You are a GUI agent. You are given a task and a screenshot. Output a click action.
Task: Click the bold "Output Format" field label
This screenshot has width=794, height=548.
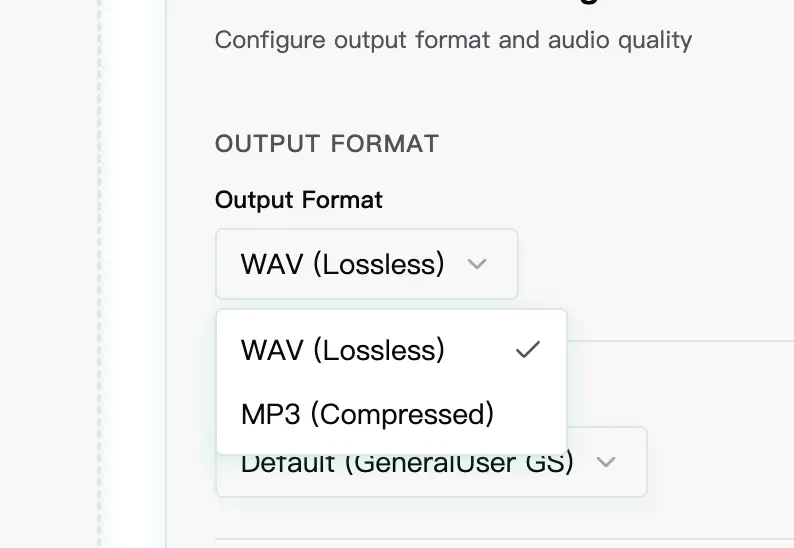click(298, 200)
